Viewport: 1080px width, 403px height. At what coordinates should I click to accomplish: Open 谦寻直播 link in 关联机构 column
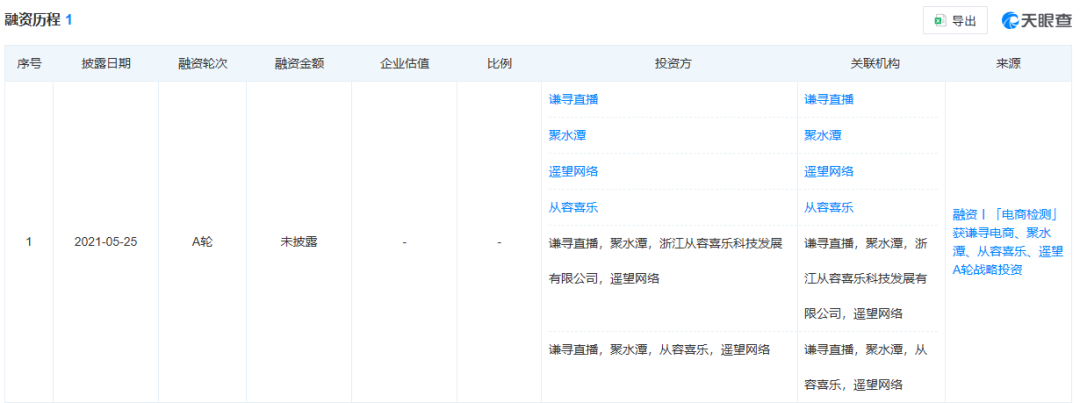(829, 99)
